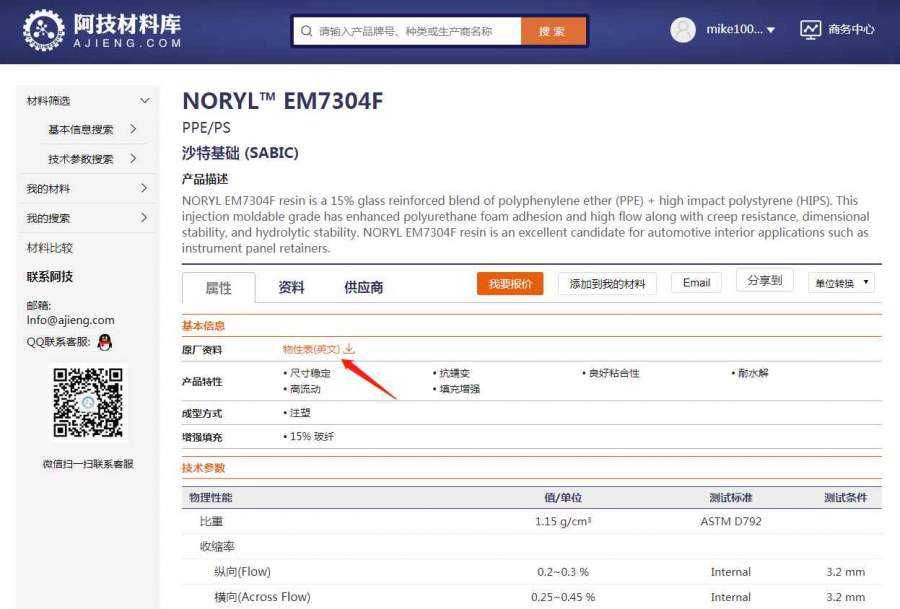Open the mike100... account dropdown
Image resolution: width=900 pixels, height=609 pixels.
point(740,29)
